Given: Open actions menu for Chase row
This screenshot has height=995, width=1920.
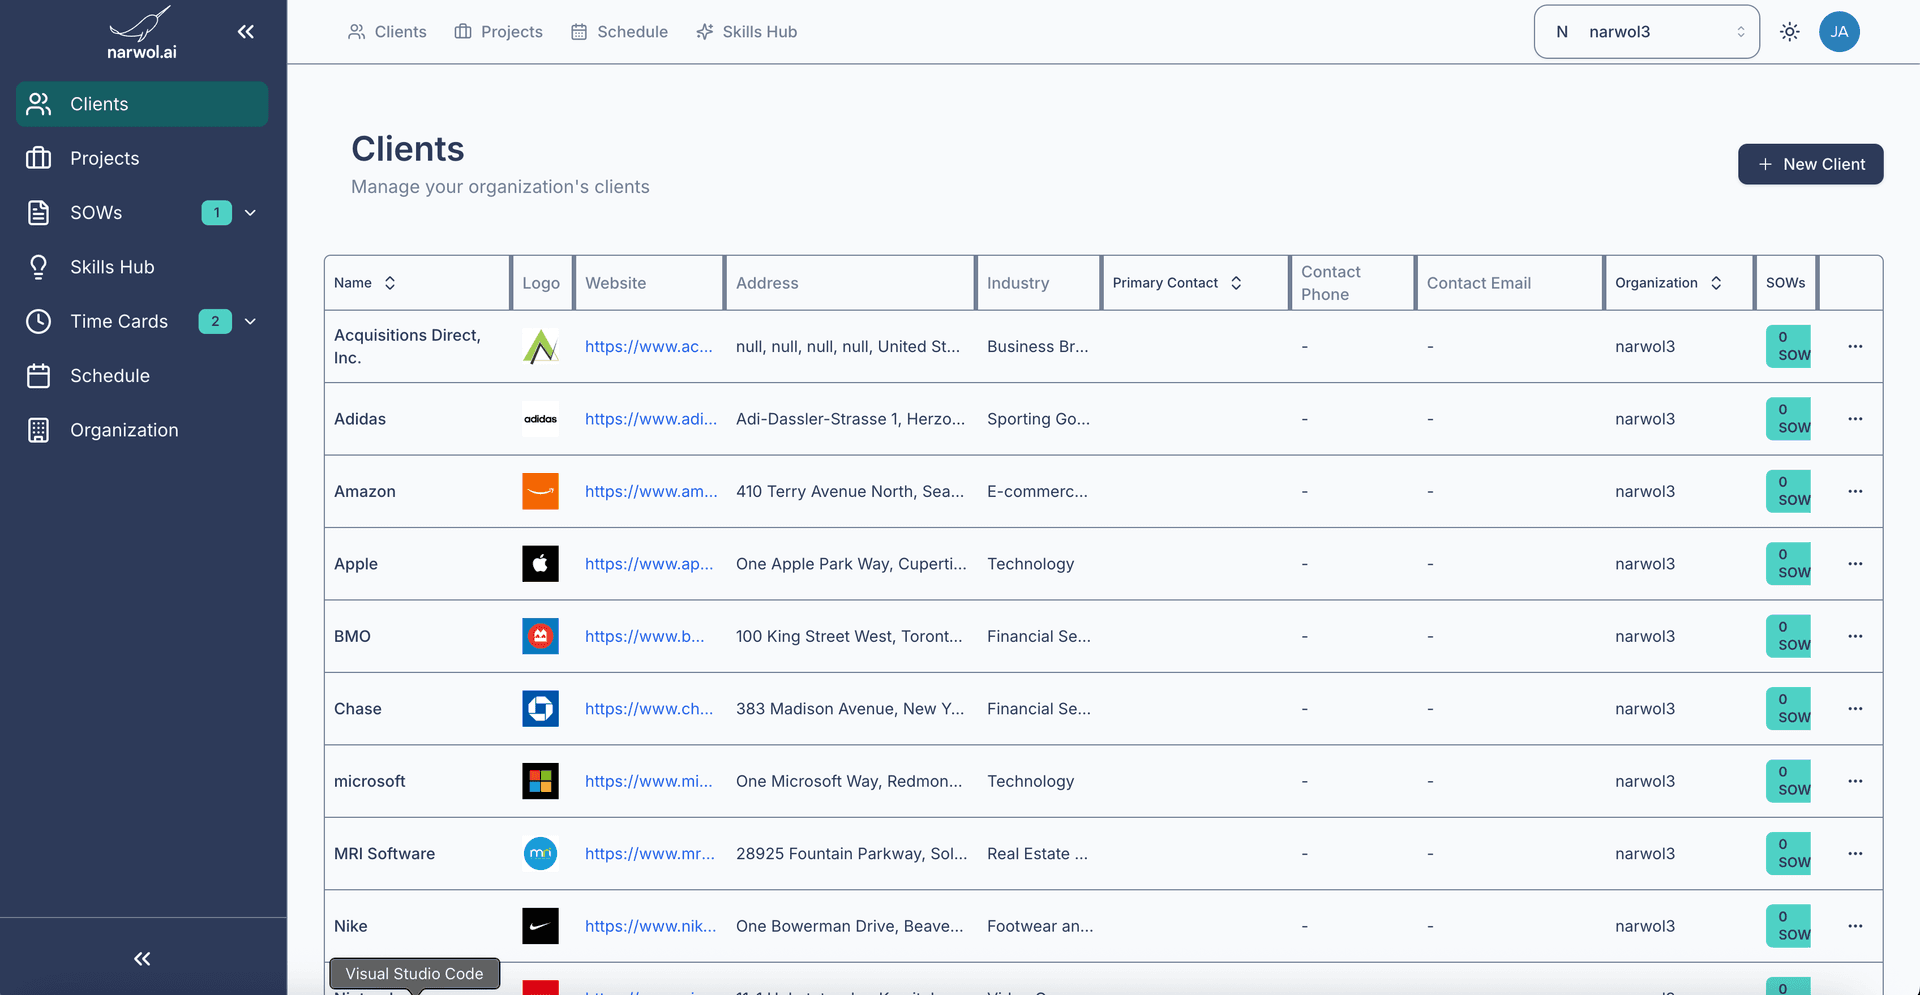Looking at the screenshot, I should (x=1855, y=709).
